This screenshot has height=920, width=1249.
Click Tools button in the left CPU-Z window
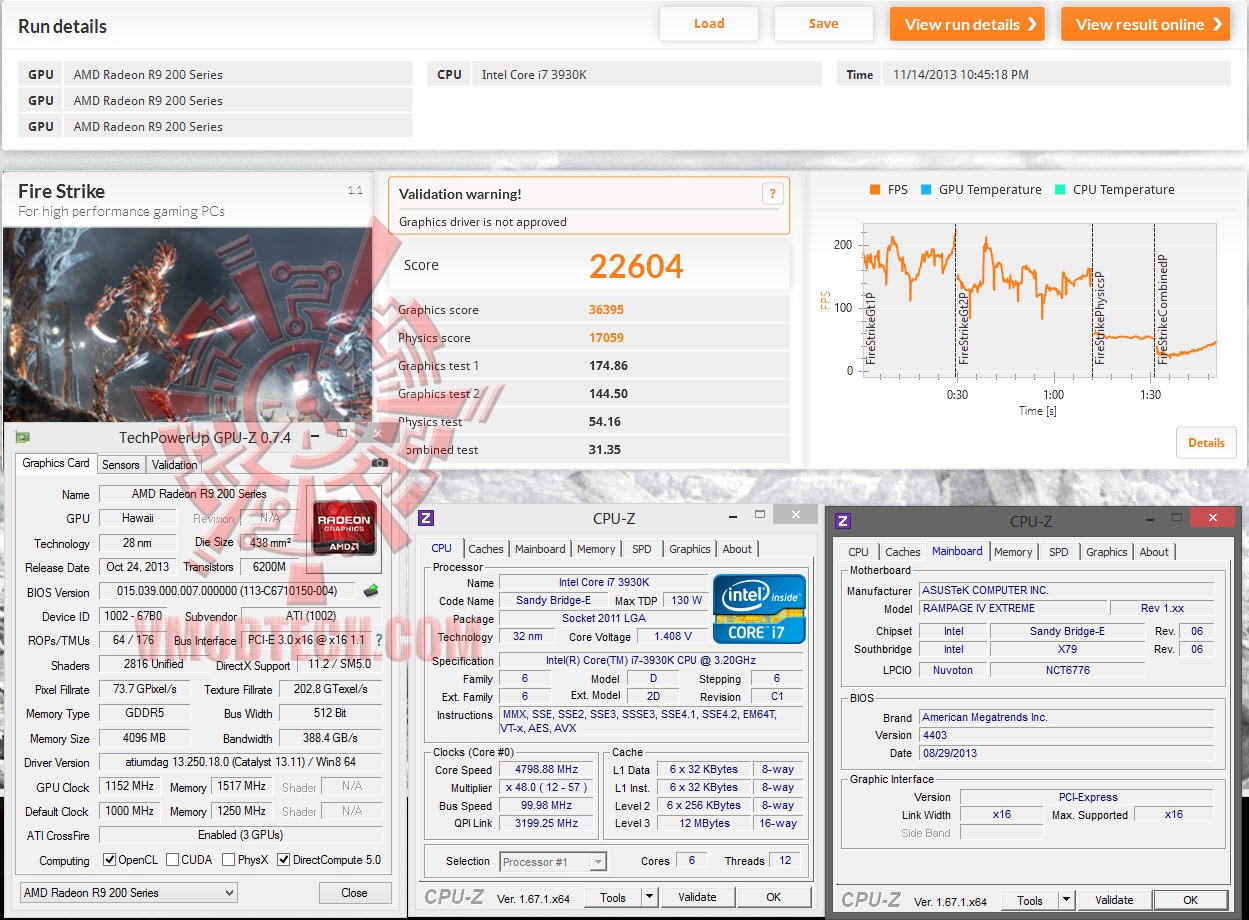tap(613, 897)
